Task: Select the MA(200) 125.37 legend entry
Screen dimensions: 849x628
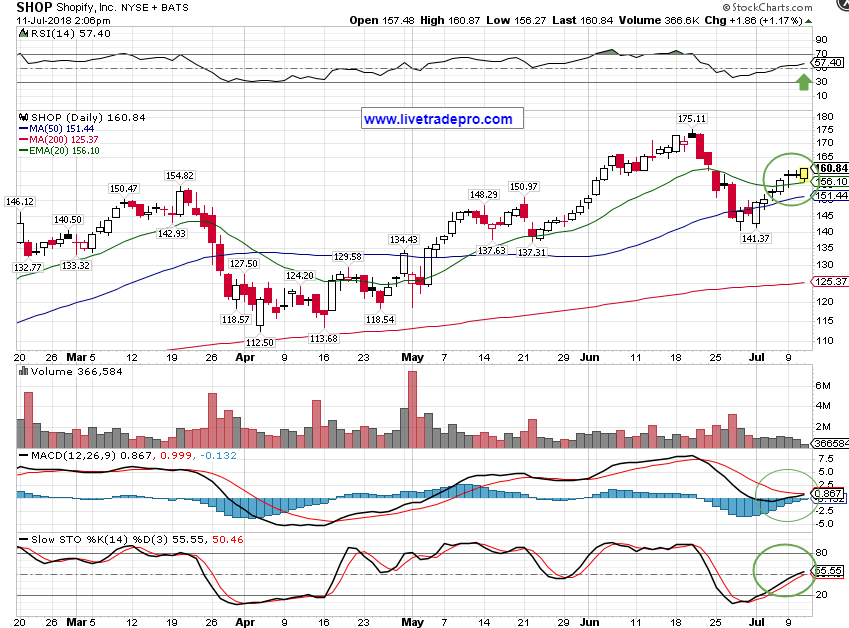Action: [62, 140]
